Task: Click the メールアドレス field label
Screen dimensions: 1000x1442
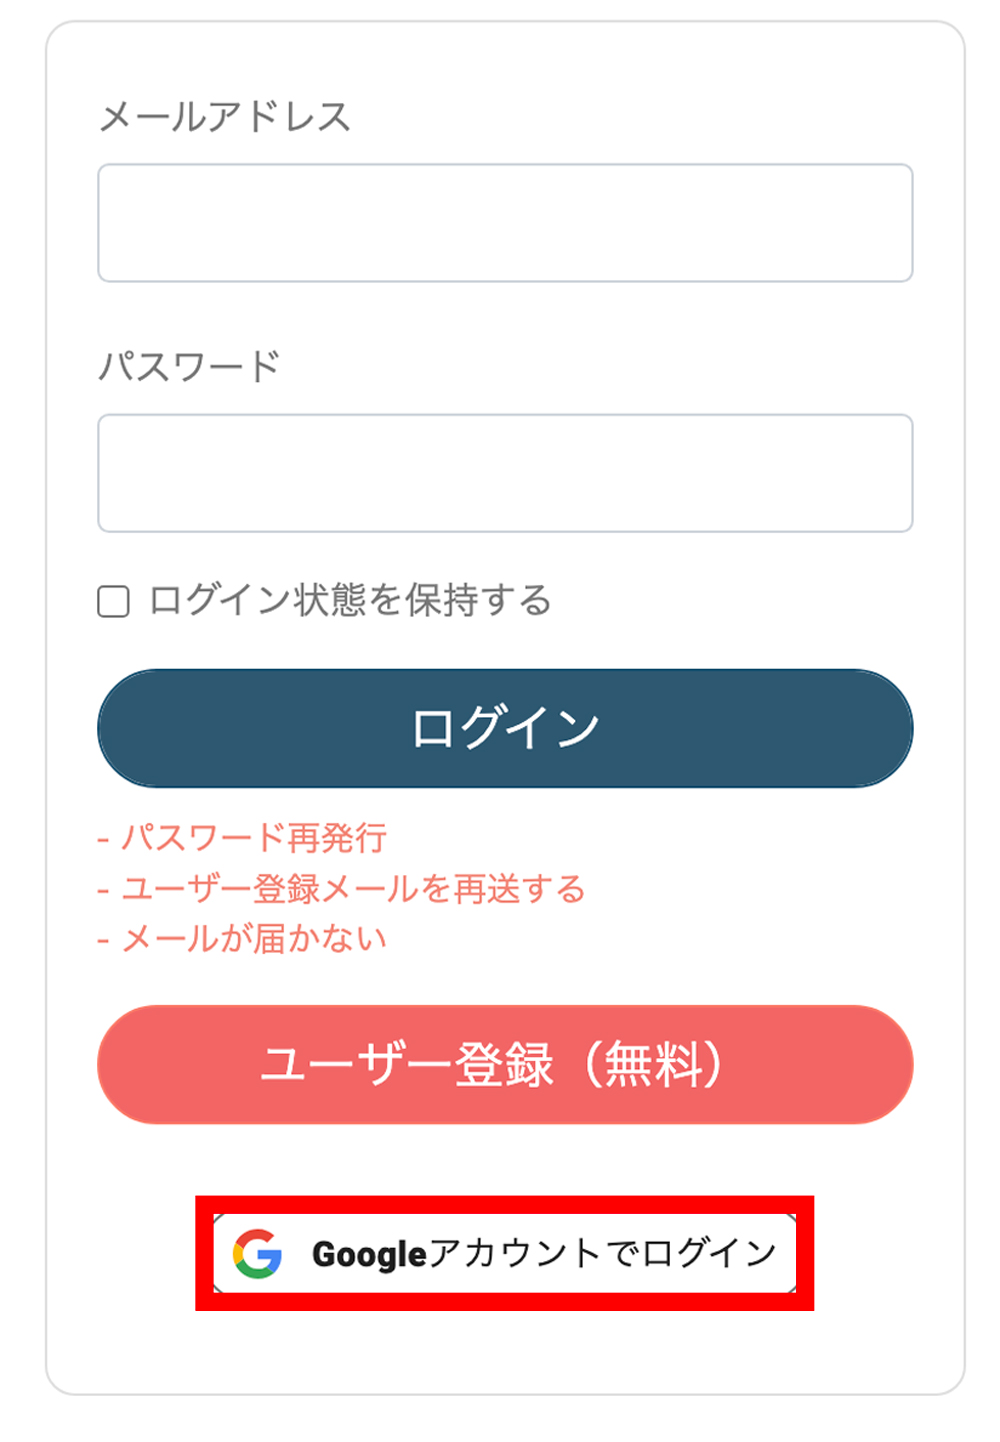Action: pos(225,117)
